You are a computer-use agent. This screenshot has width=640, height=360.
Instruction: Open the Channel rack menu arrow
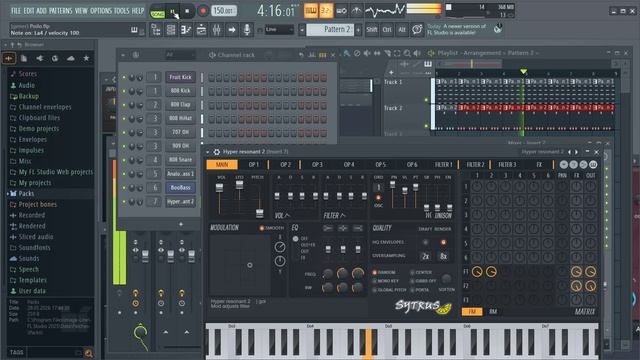(x=123, y=55)
